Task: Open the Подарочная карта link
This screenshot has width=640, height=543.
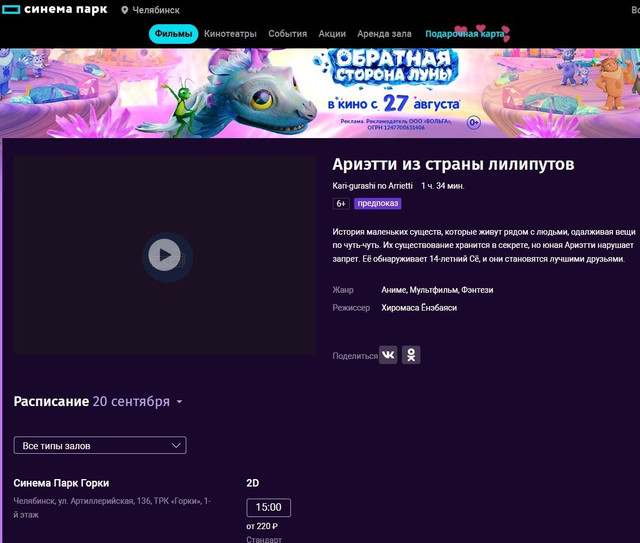Action: [x=465, y=34]
